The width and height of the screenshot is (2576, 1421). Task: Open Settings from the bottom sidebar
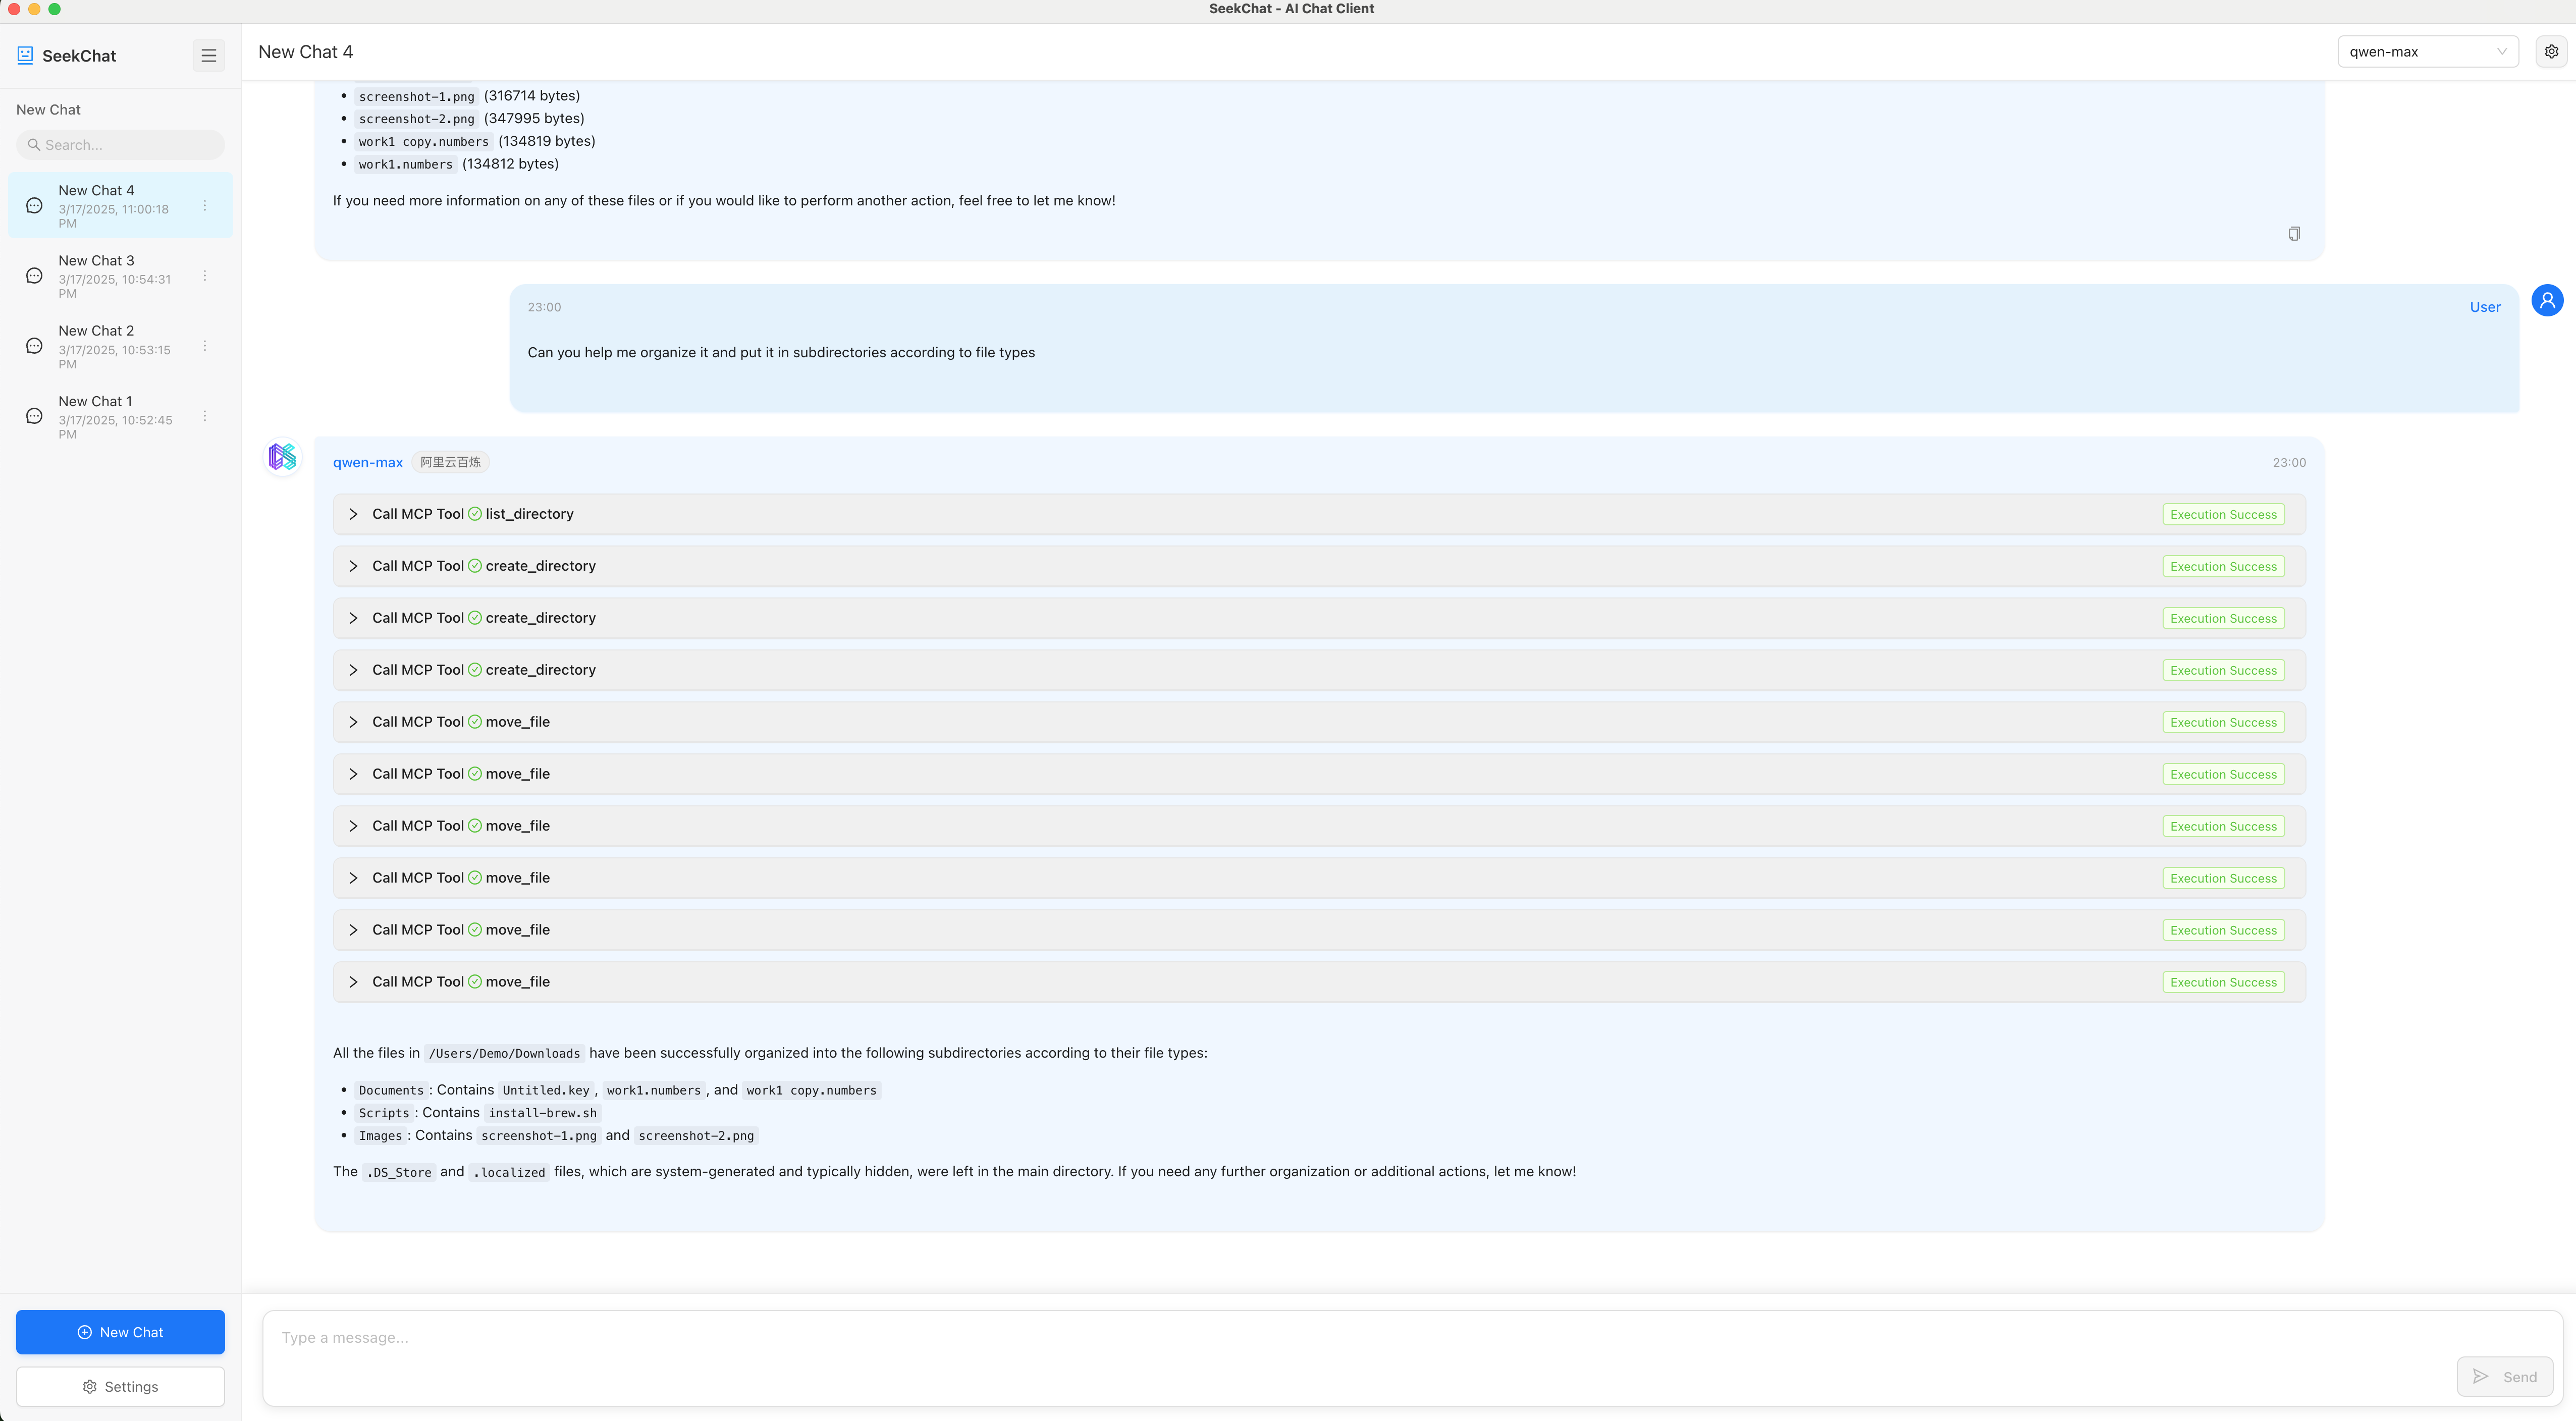click(x=120, y=1386)
